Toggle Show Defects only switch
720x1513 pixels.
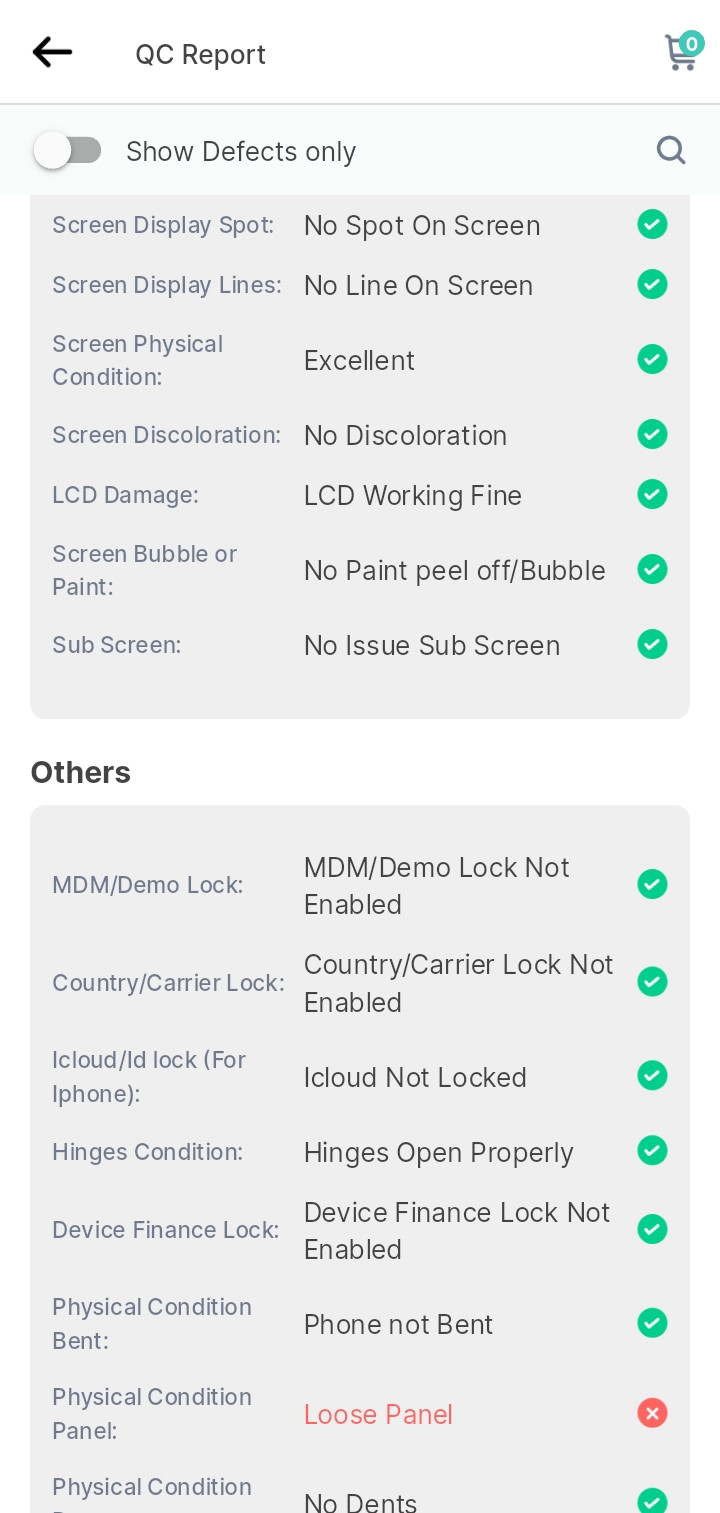pyautogui.click(x=68, y=151)
